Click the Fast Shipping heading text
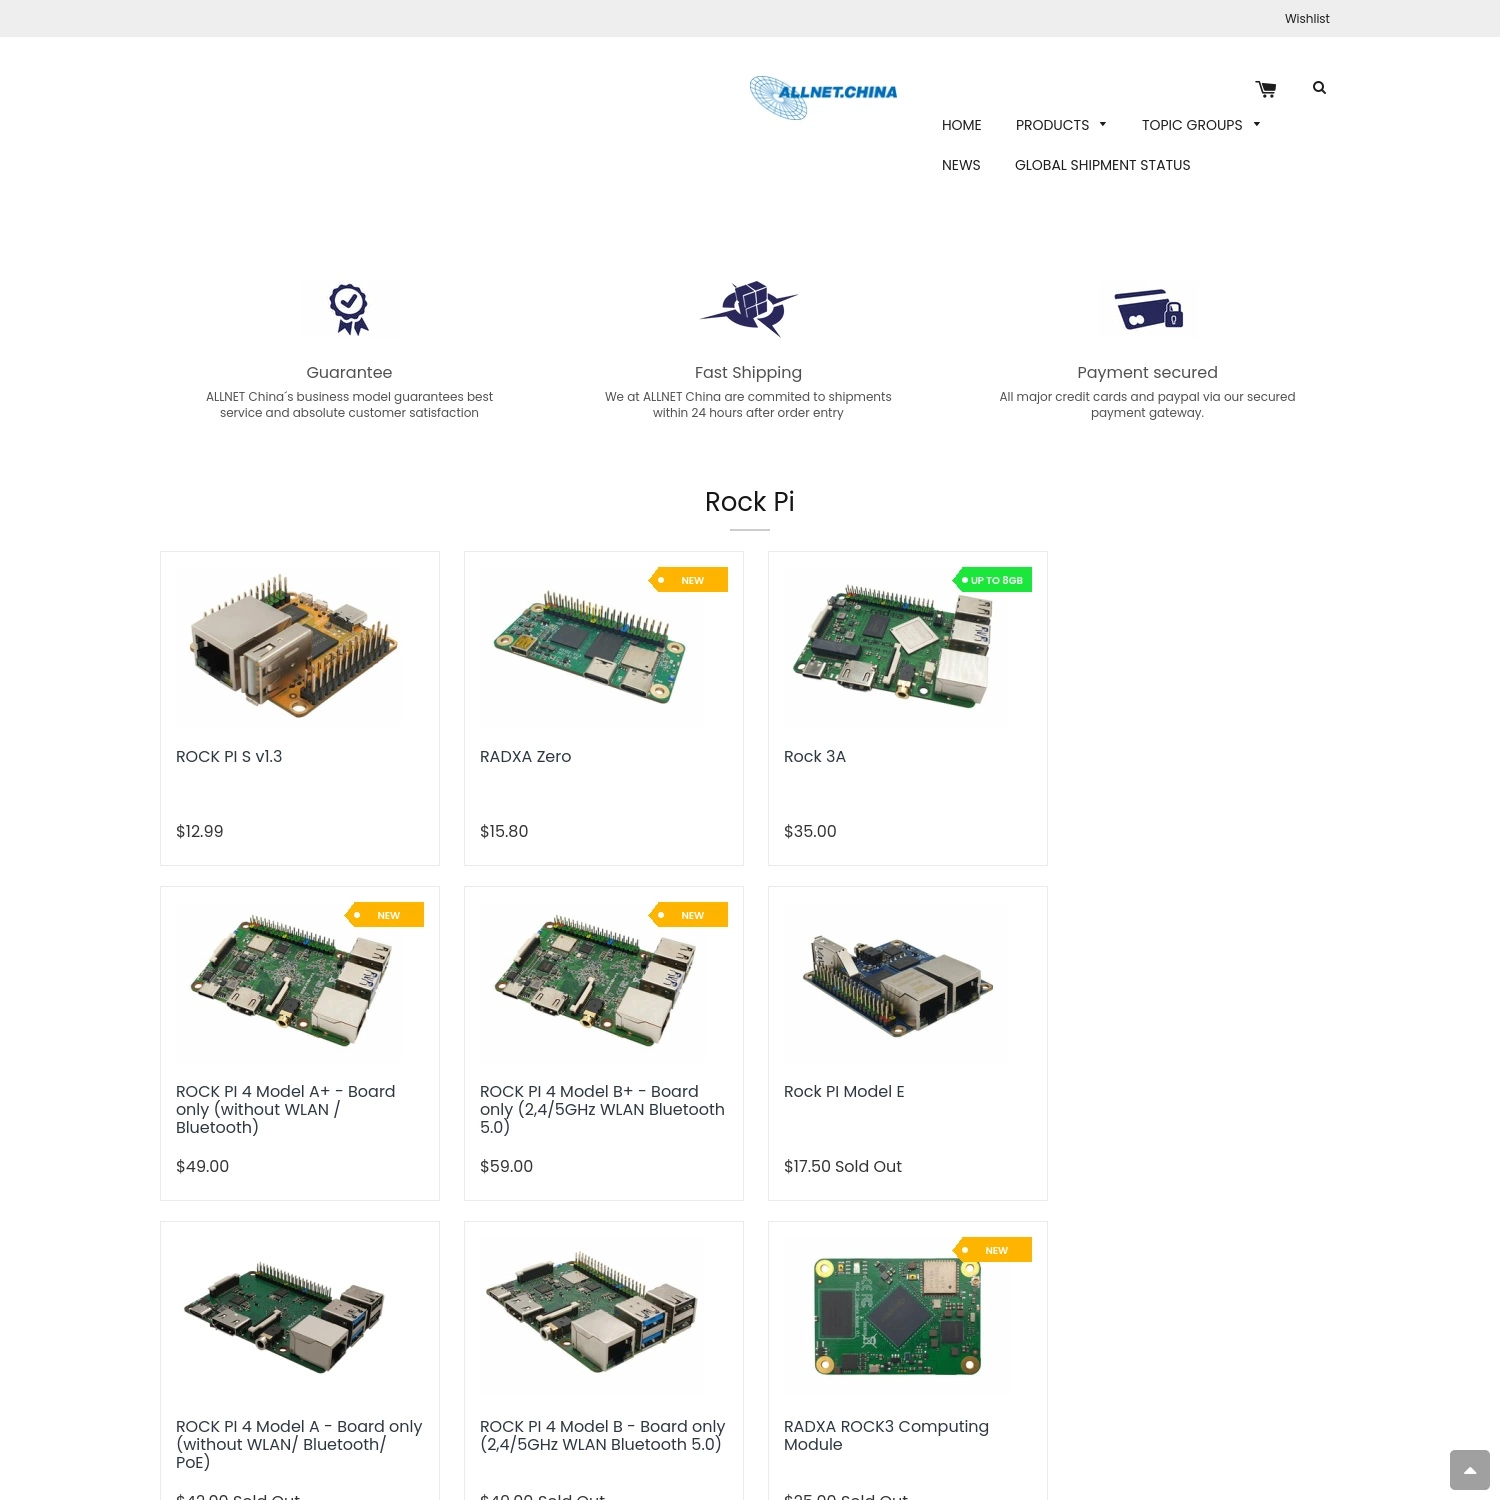The image size is (1500, 1500). tap(749, 372)
